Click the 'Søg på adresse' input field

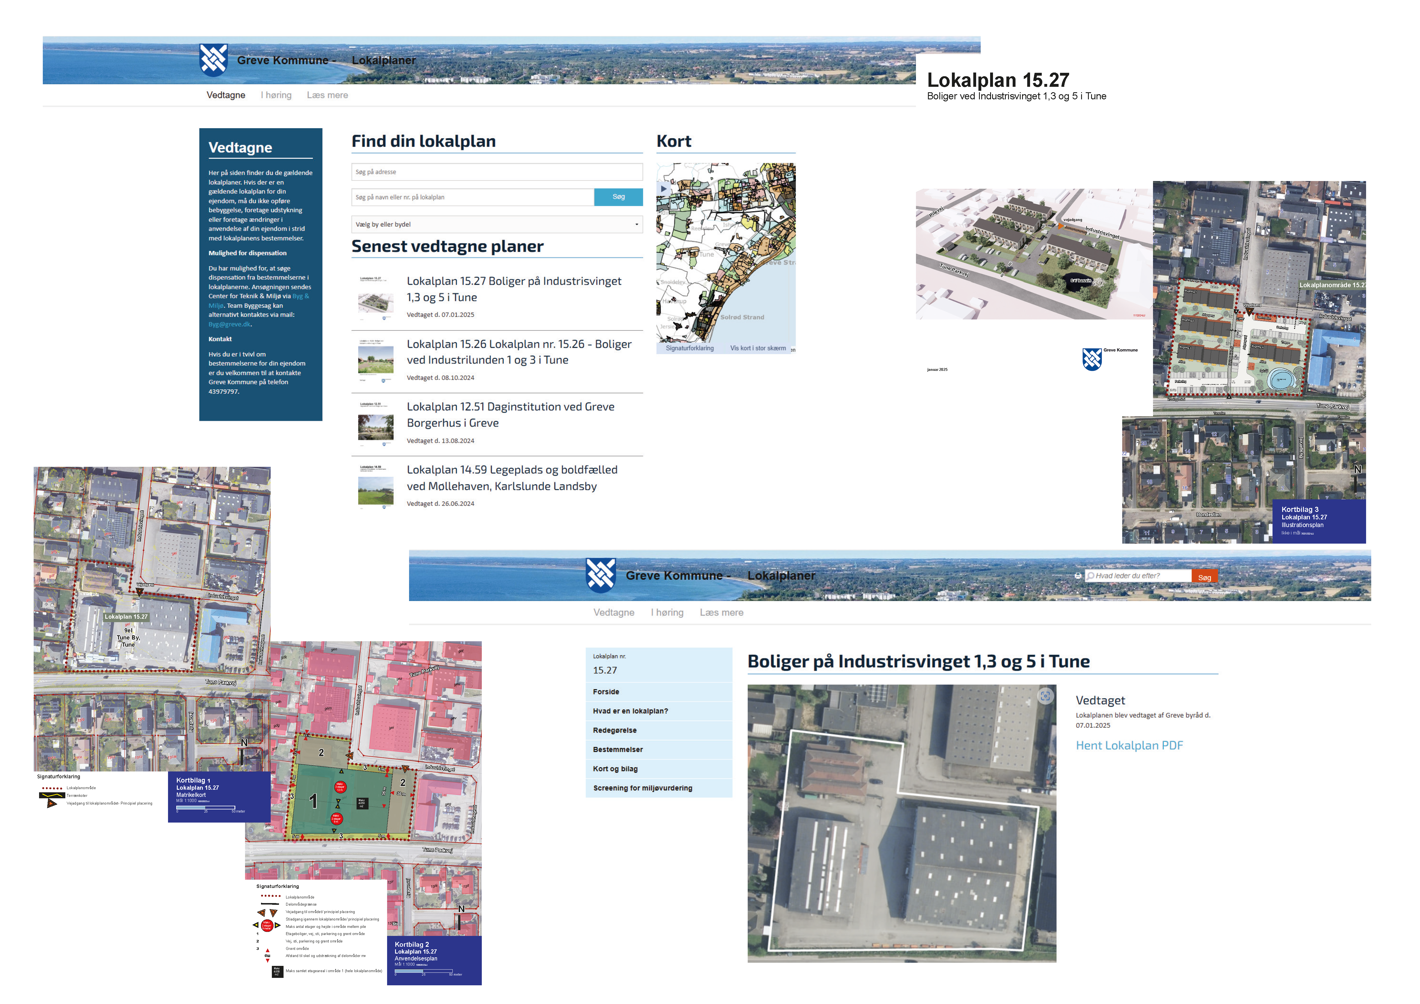496,172
